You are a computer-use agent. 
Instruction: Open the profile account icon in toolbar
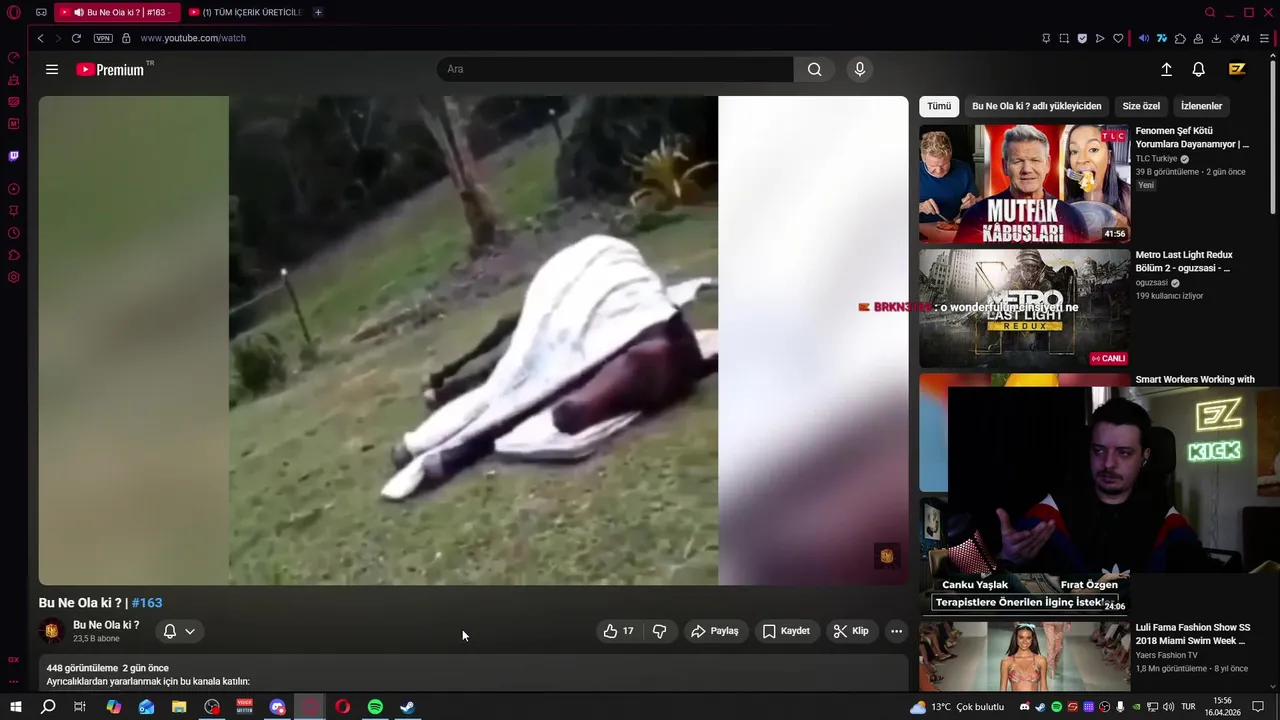[x=1198, y=38]
